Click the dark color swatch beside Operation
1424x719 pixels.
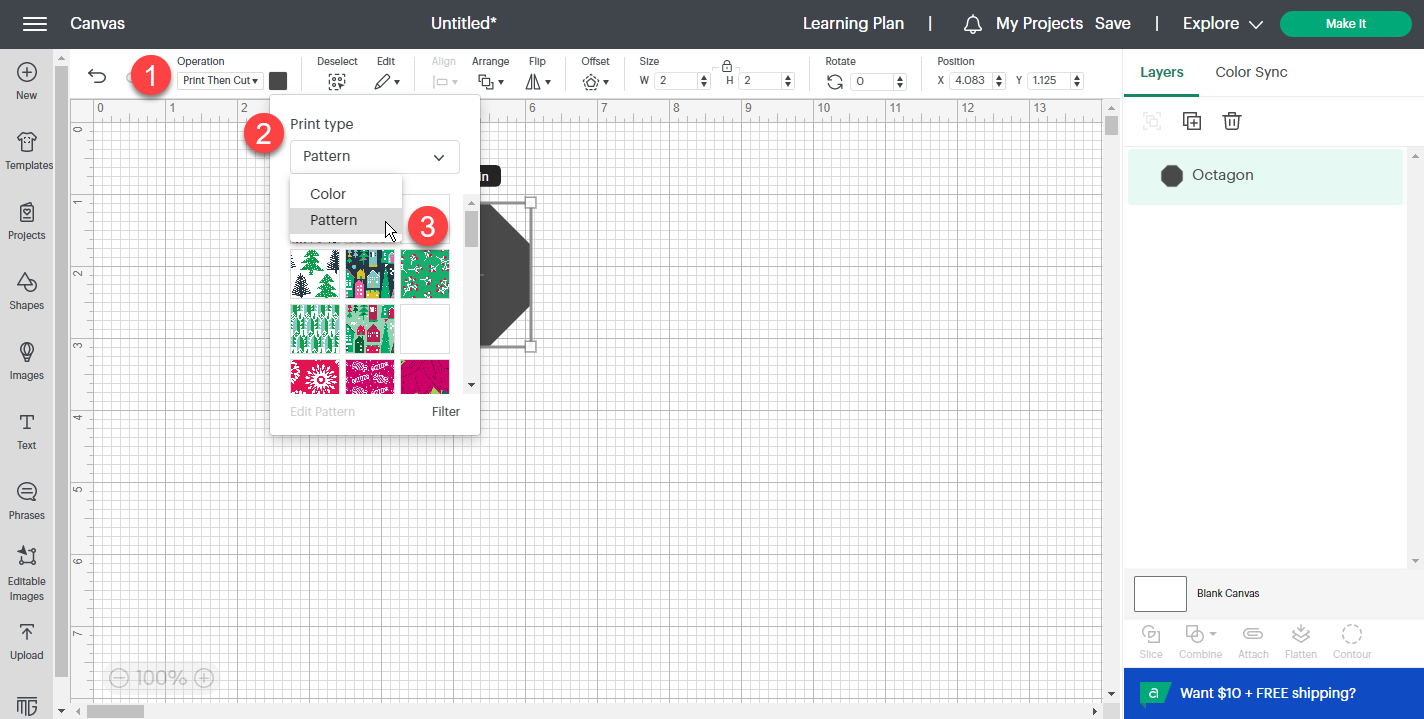click(278, 81)
